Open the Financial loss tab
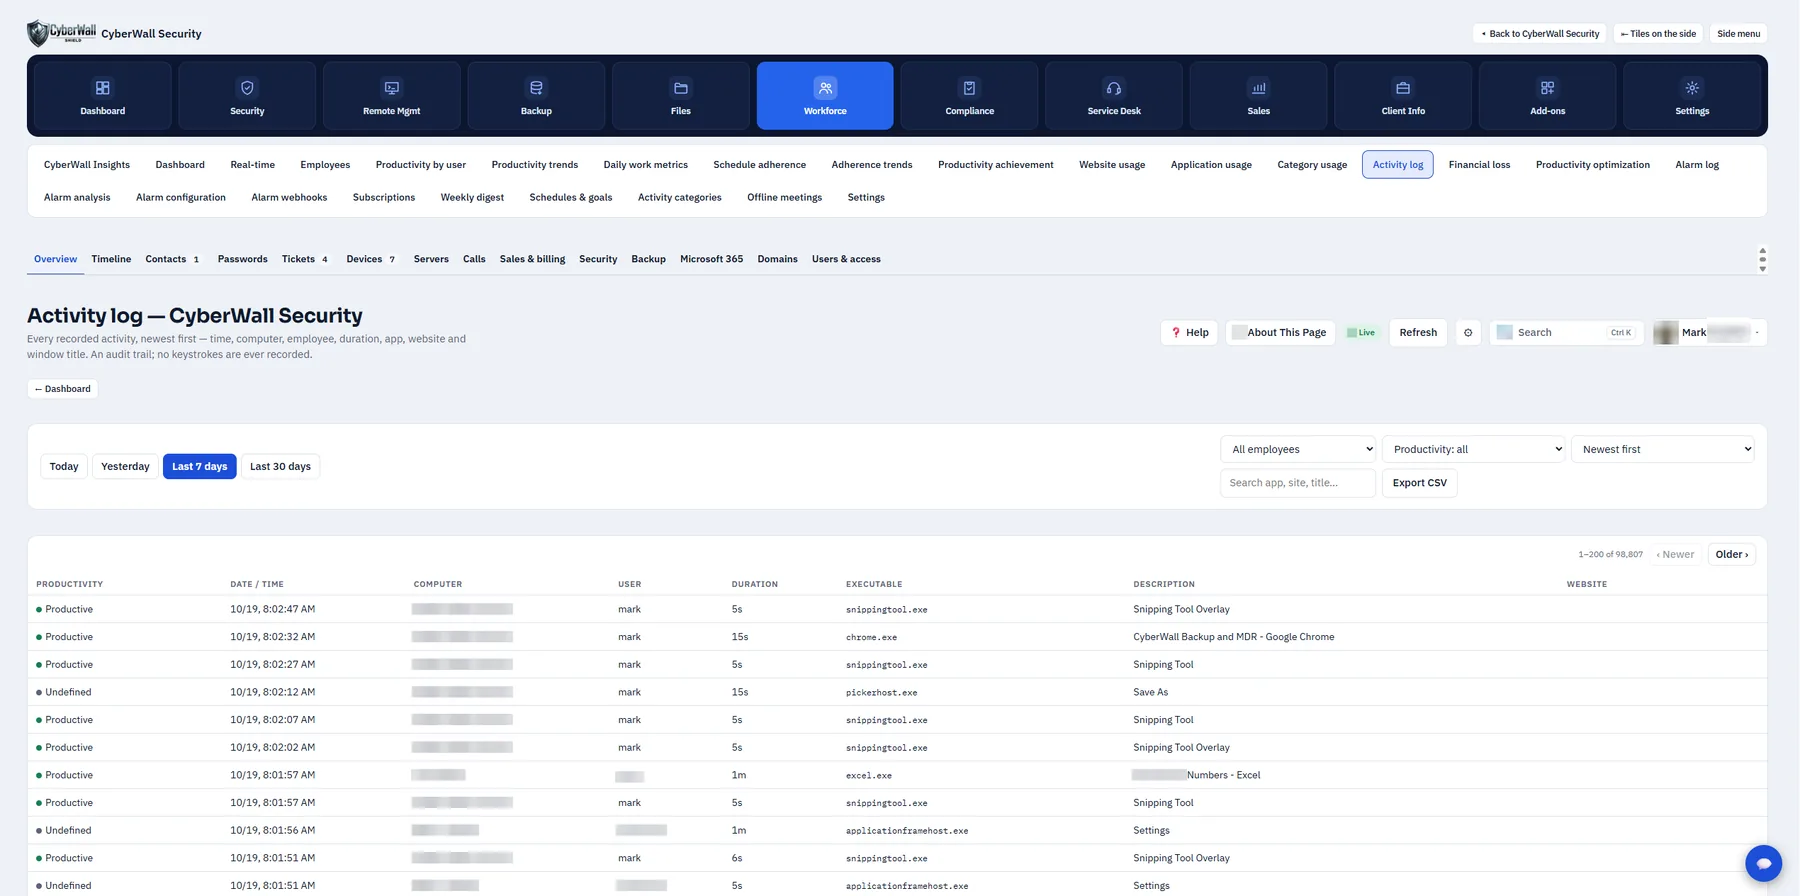1800x896 pixels. click(x=1479, y=165)
